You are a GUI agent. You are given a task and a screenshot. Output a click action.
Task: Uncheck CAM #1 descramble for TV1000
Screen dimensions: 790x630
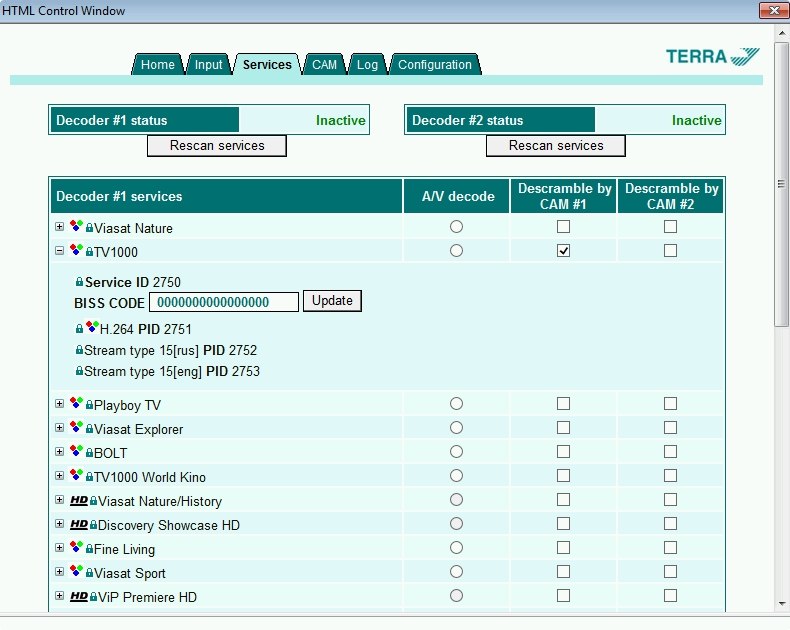point(563,250)
